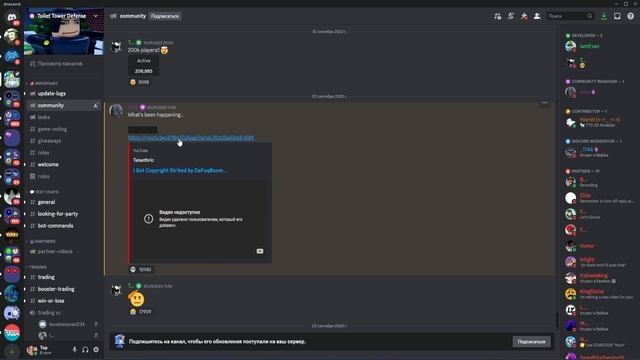This screenshot has height=360, width=640.
Task: Click Telanthric channel name in embed
Action: (144, 160)
